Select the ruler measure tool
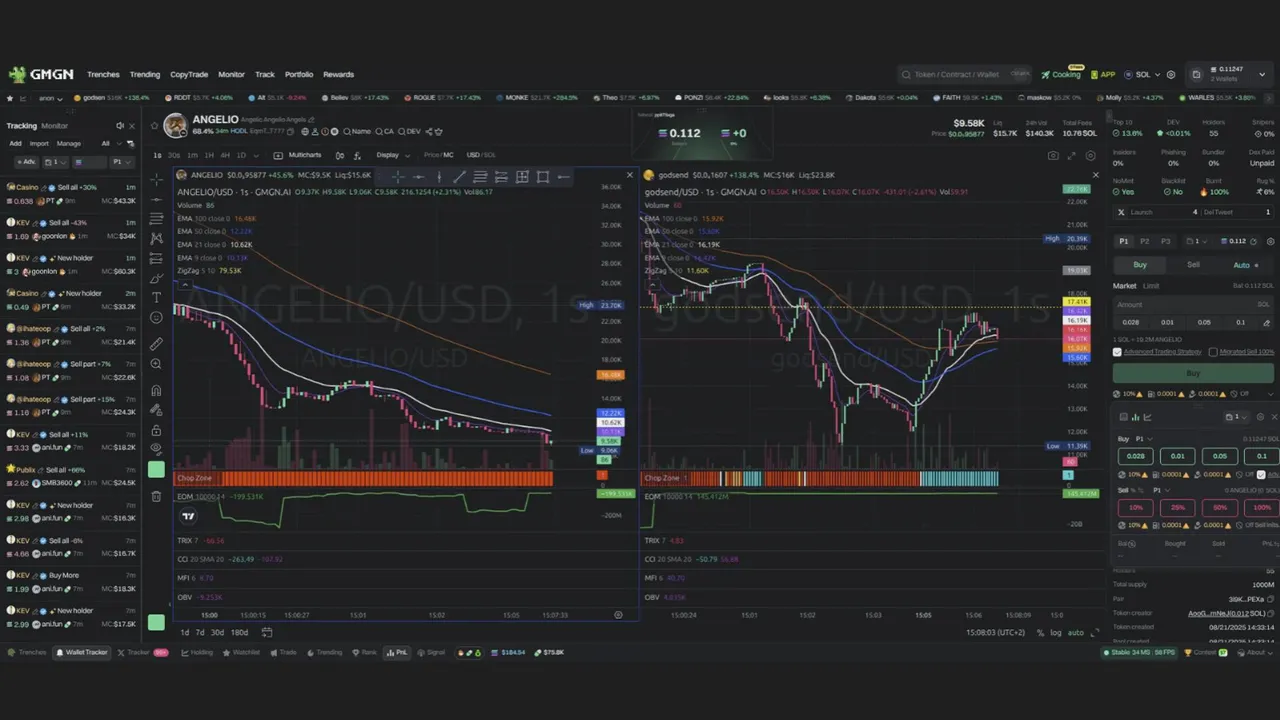The height and width of the screenshot is (720, 1280). tap(156, 343)
